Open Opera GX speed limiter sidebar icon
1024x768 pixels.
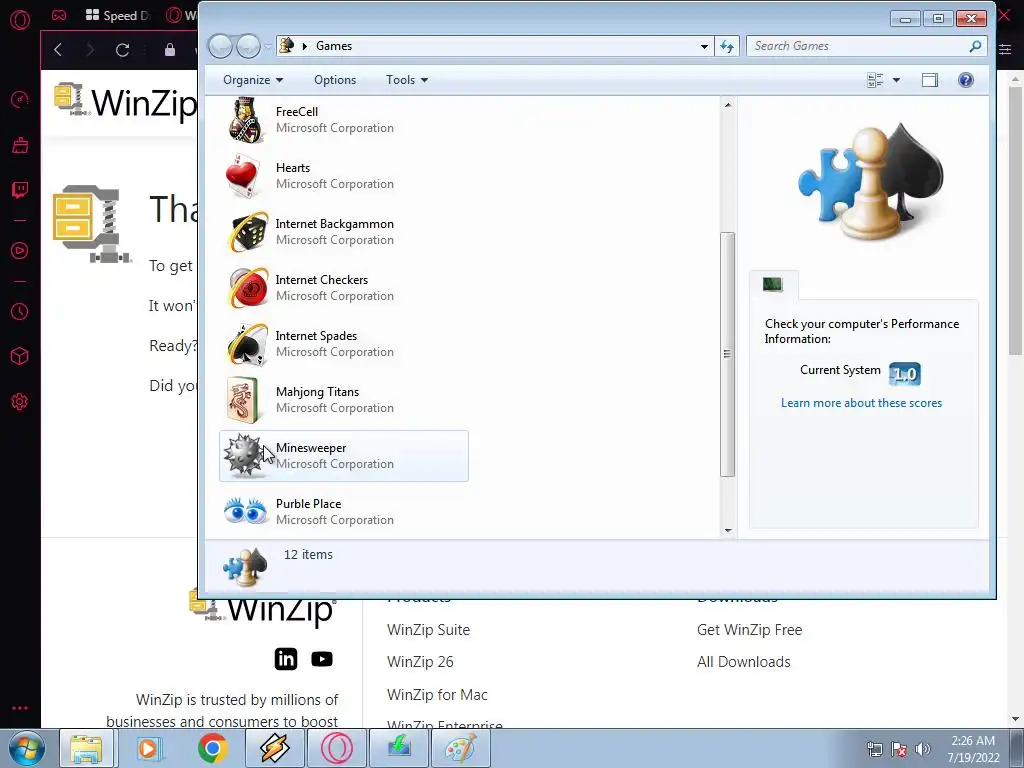coord(20,99)
